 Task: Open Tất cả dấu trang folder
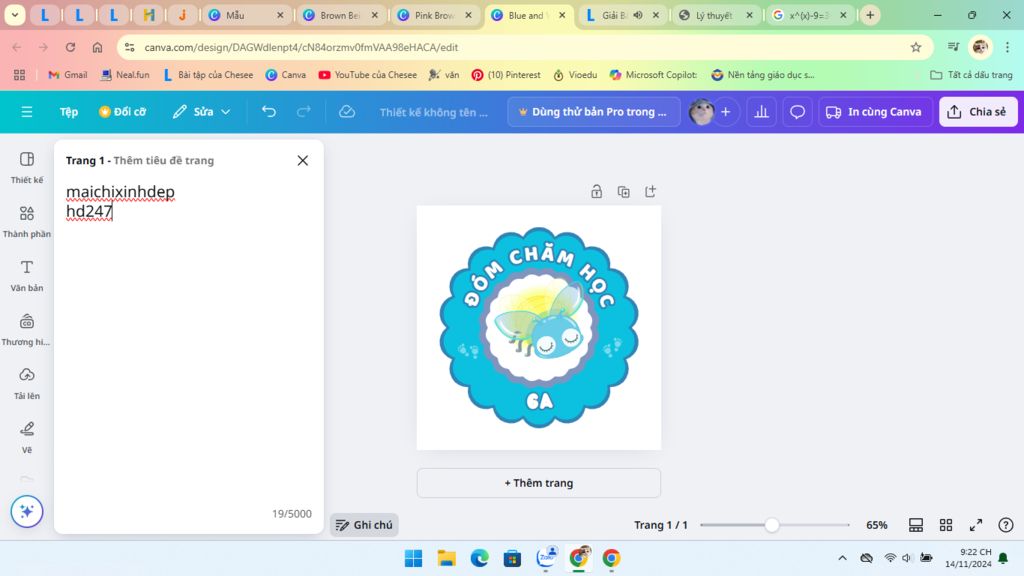[x=971, y=75]
